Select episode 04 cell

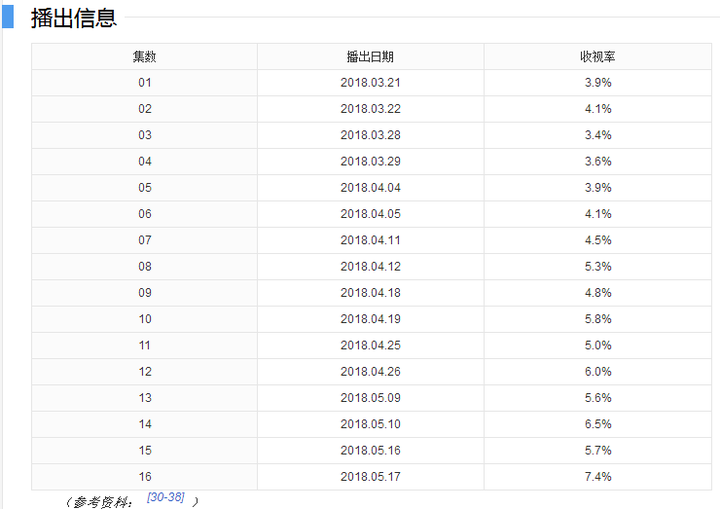144,161
